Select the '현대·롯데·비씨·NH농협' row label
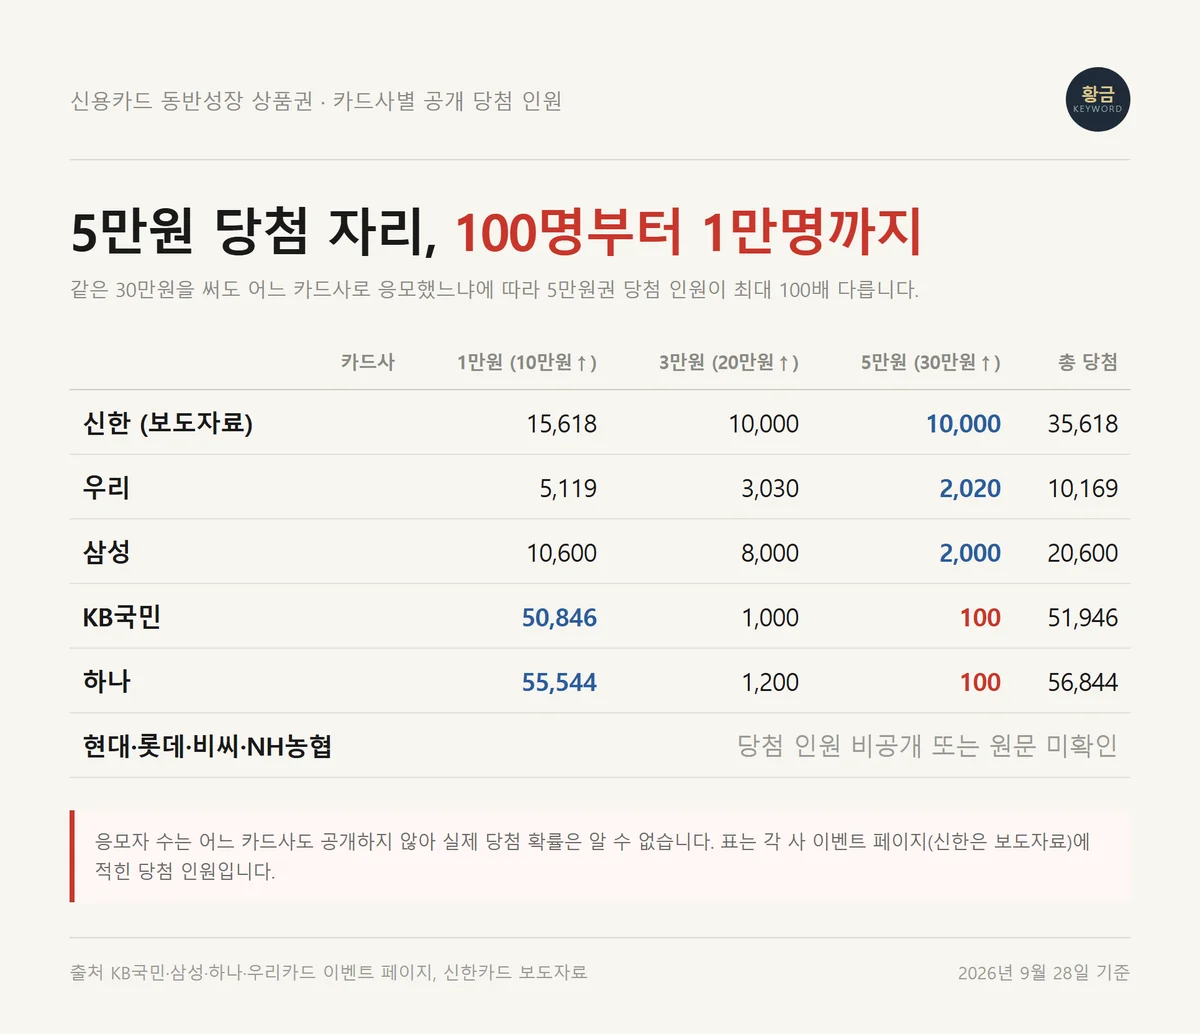 (x=207, y=746)
